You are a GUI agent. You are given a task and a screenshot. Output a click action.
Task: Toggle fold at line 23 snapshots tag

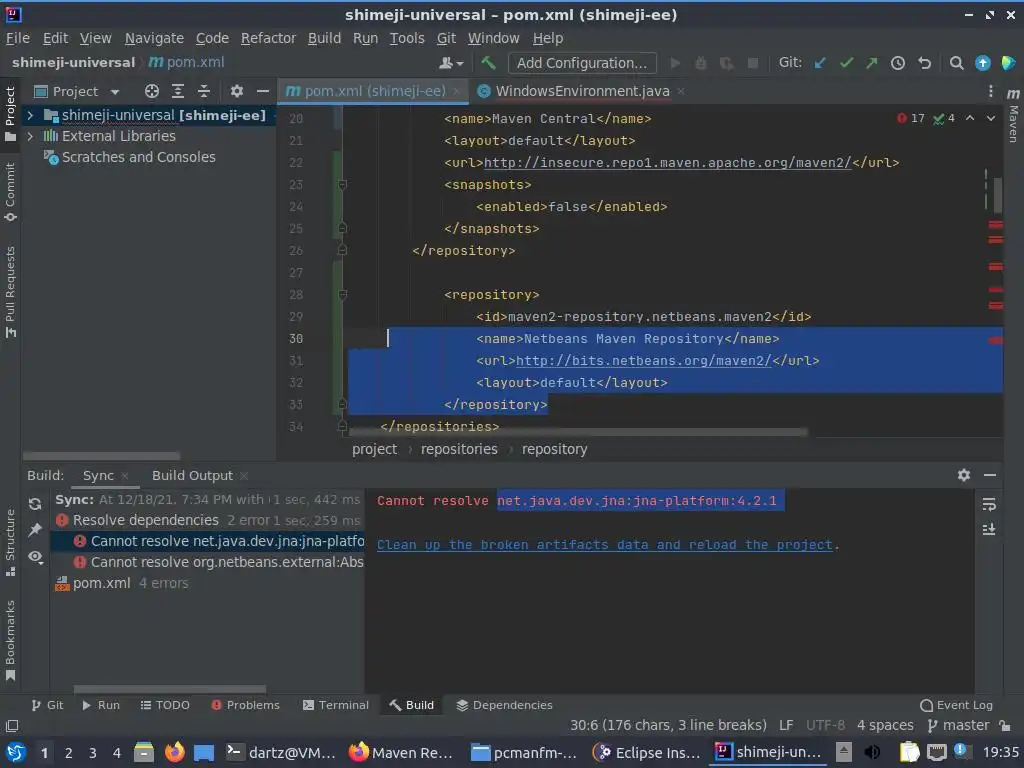(x=342, y=185)
